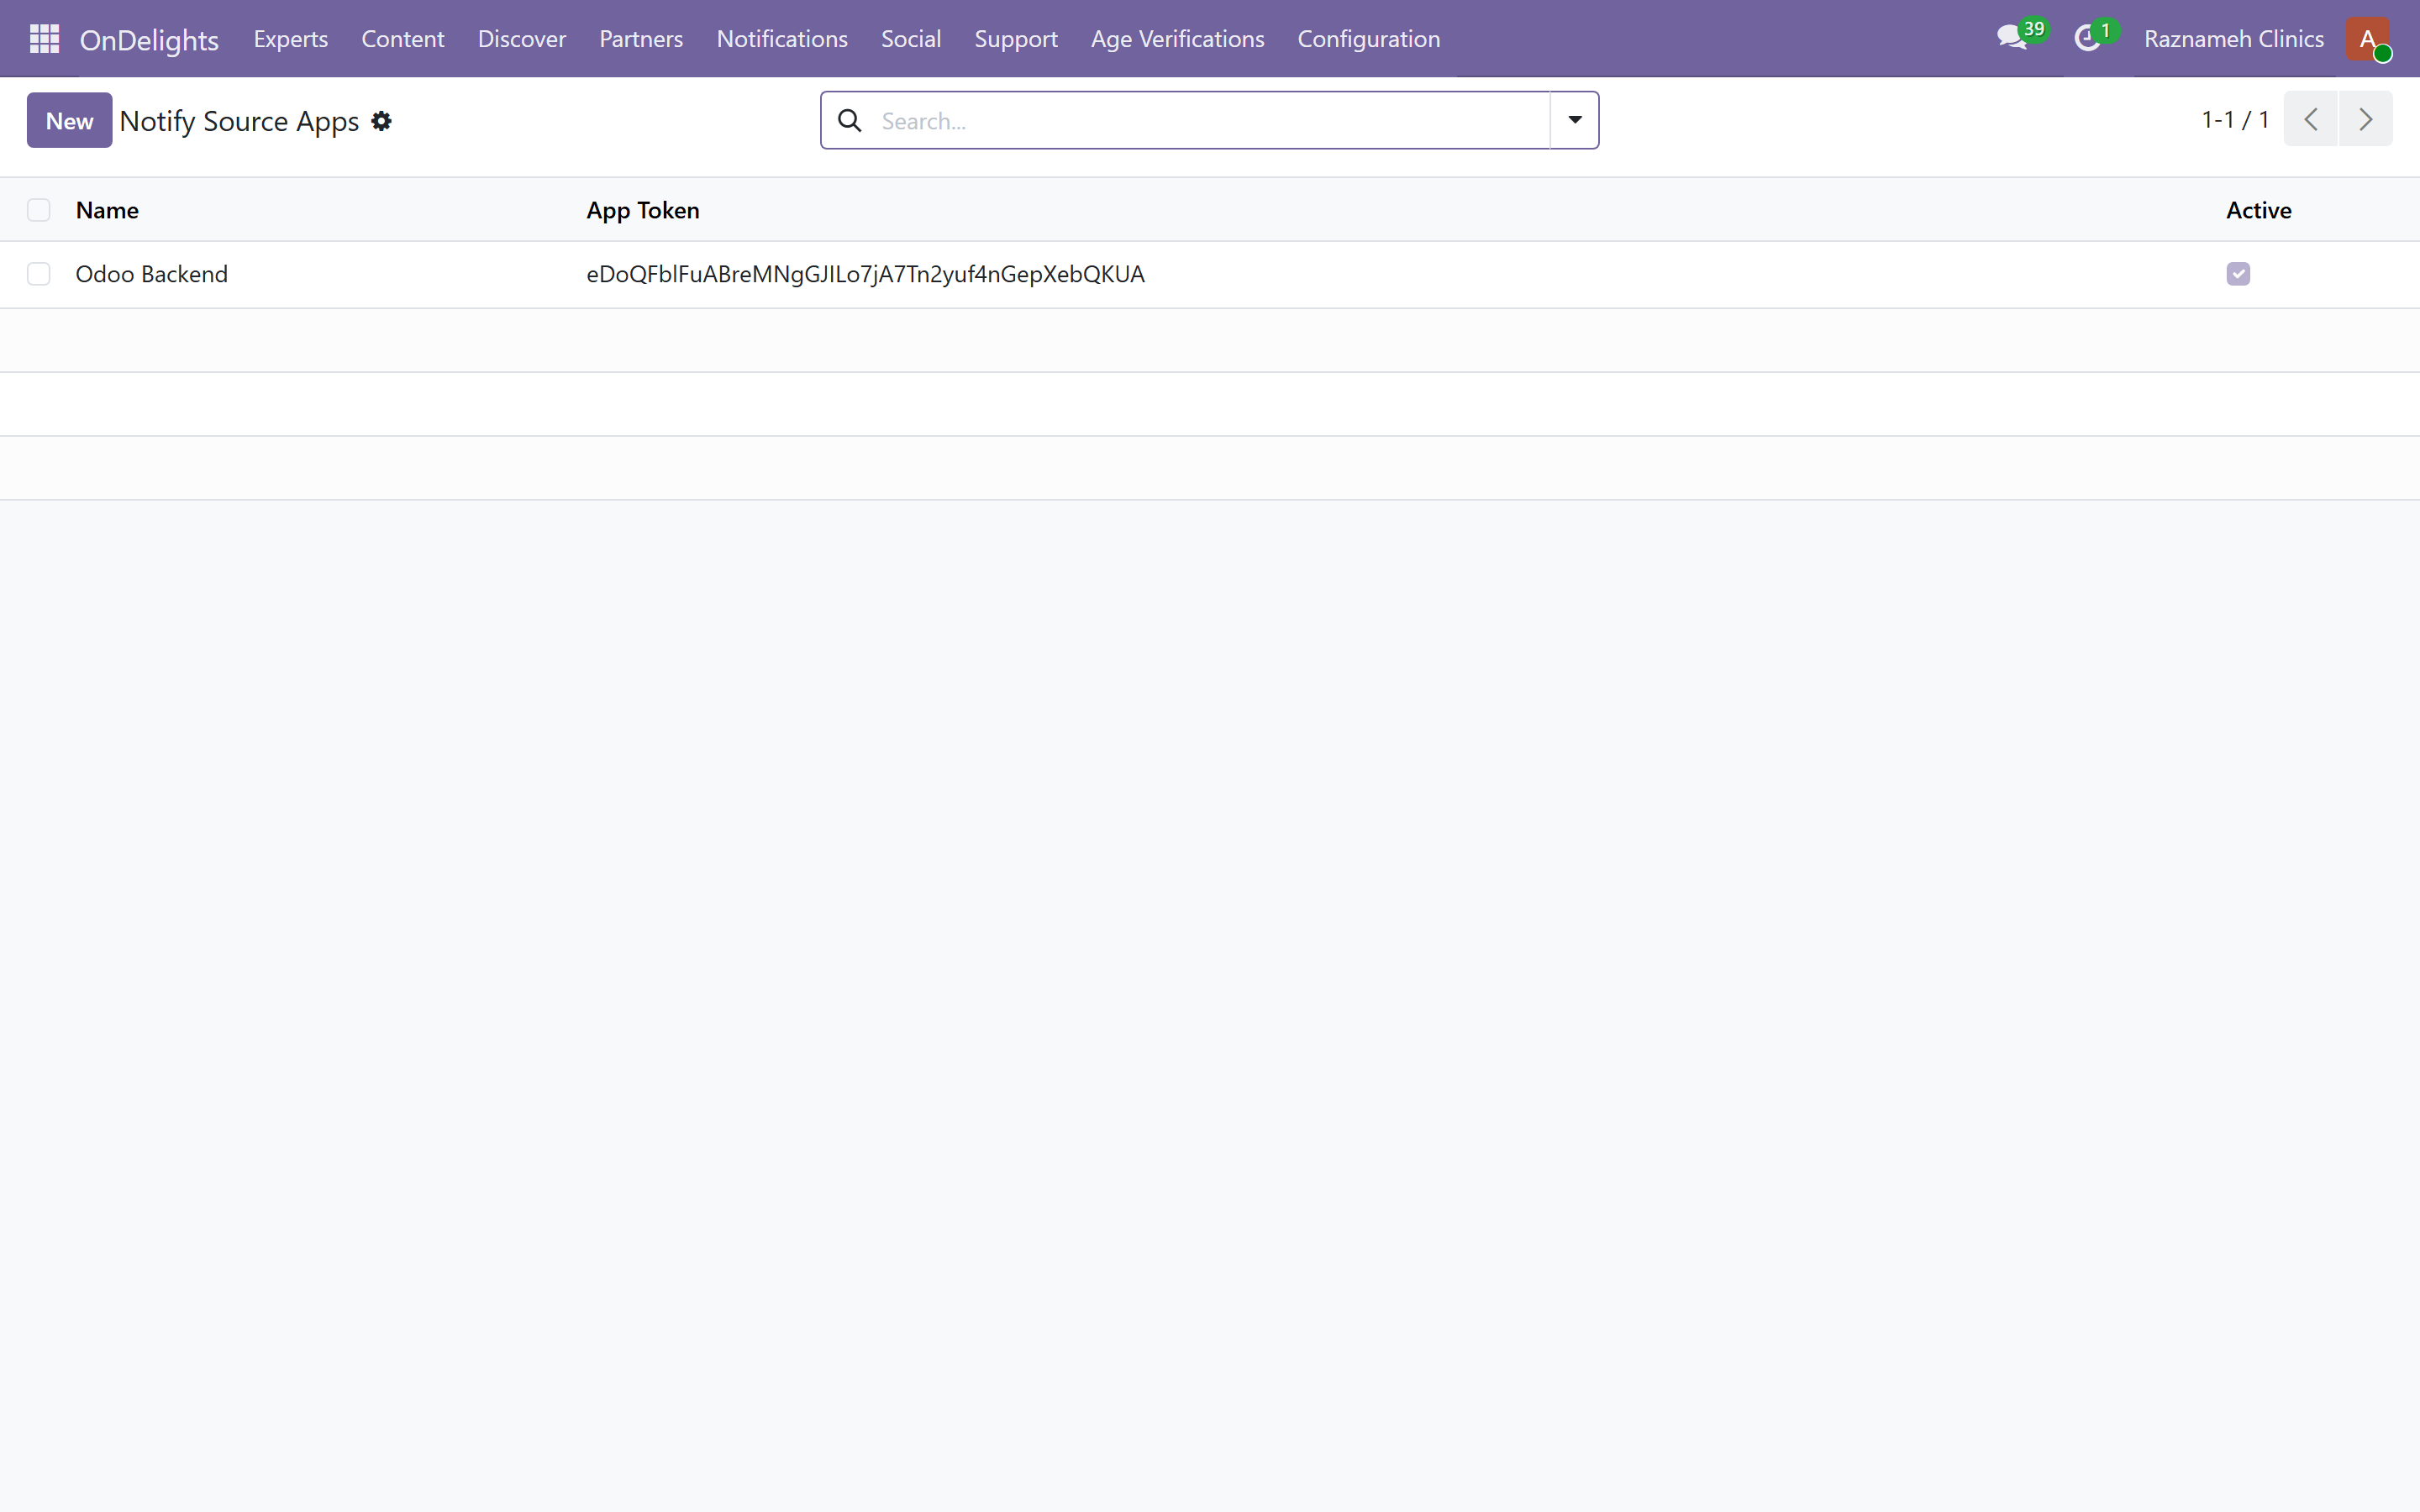Sort by the App Token column header
This screenshot has height=1512, width=2420.
(643, 210)
